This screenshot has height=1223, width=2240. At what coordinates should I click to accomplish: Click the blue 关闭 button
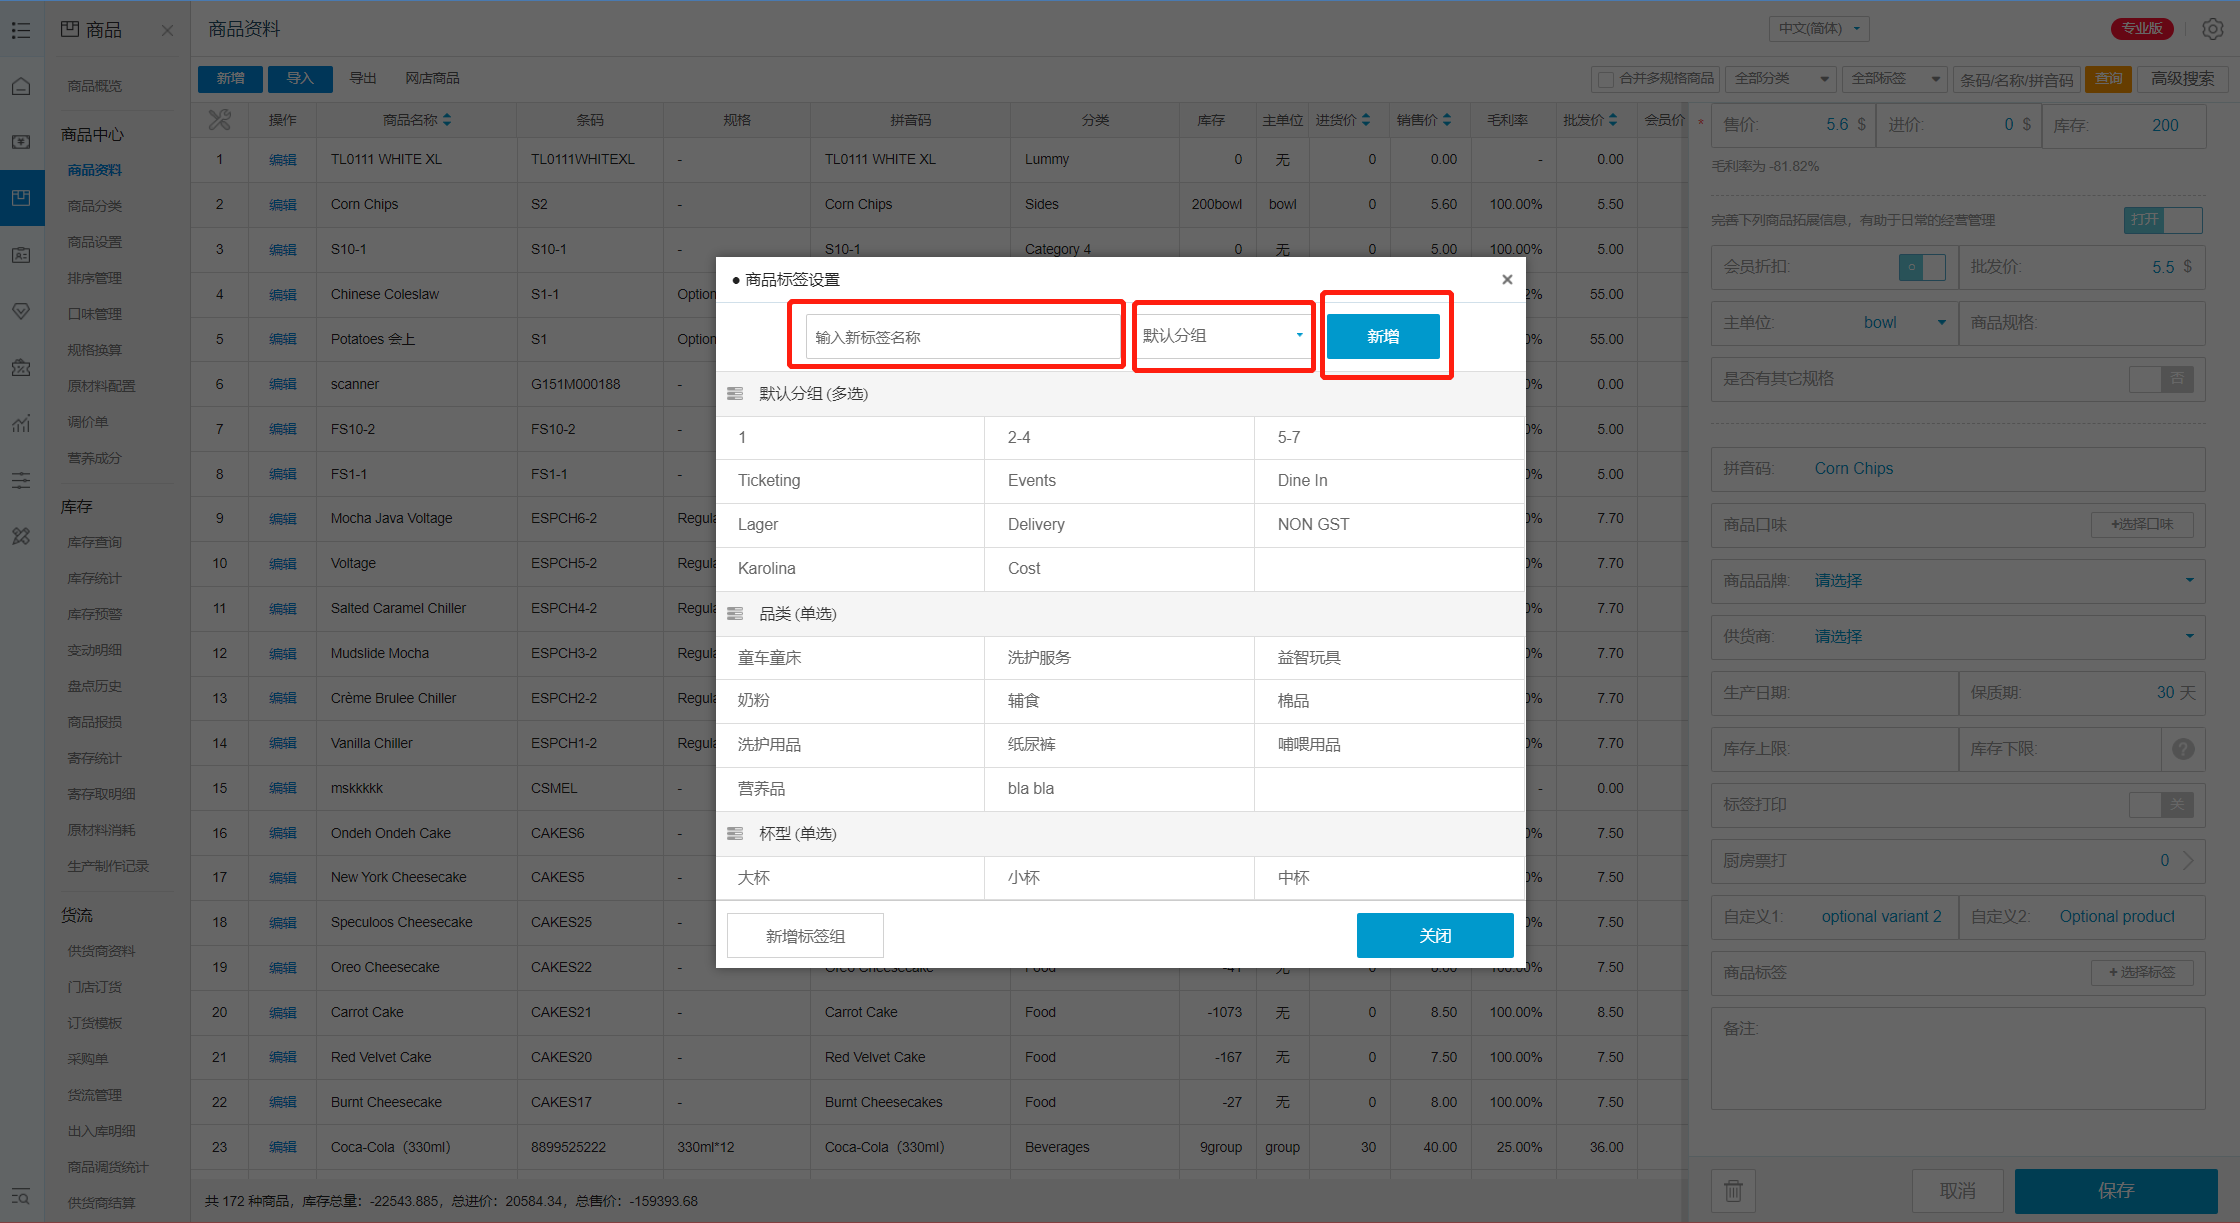pyautogui.click(x=1434, y=936)
